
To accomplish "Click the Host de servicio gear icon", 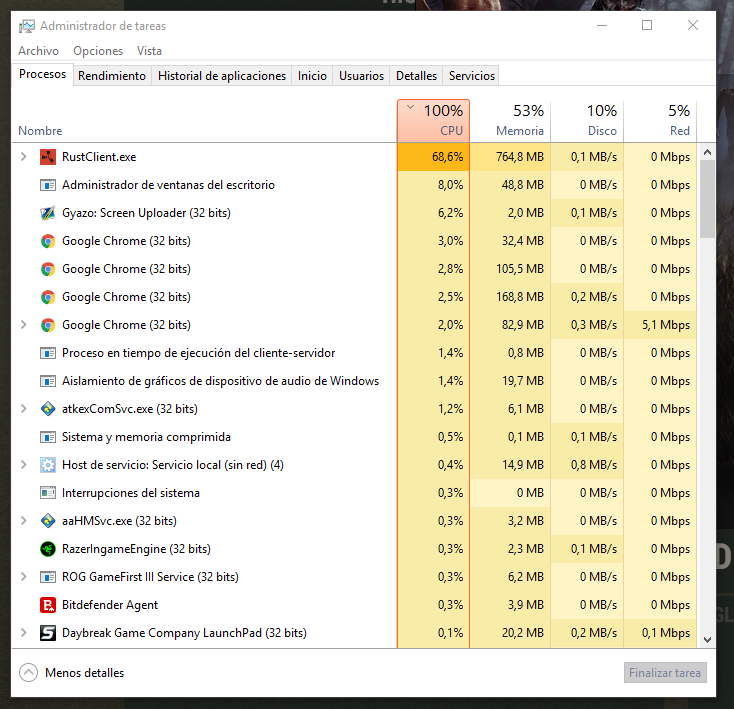I will coord(48,465).
